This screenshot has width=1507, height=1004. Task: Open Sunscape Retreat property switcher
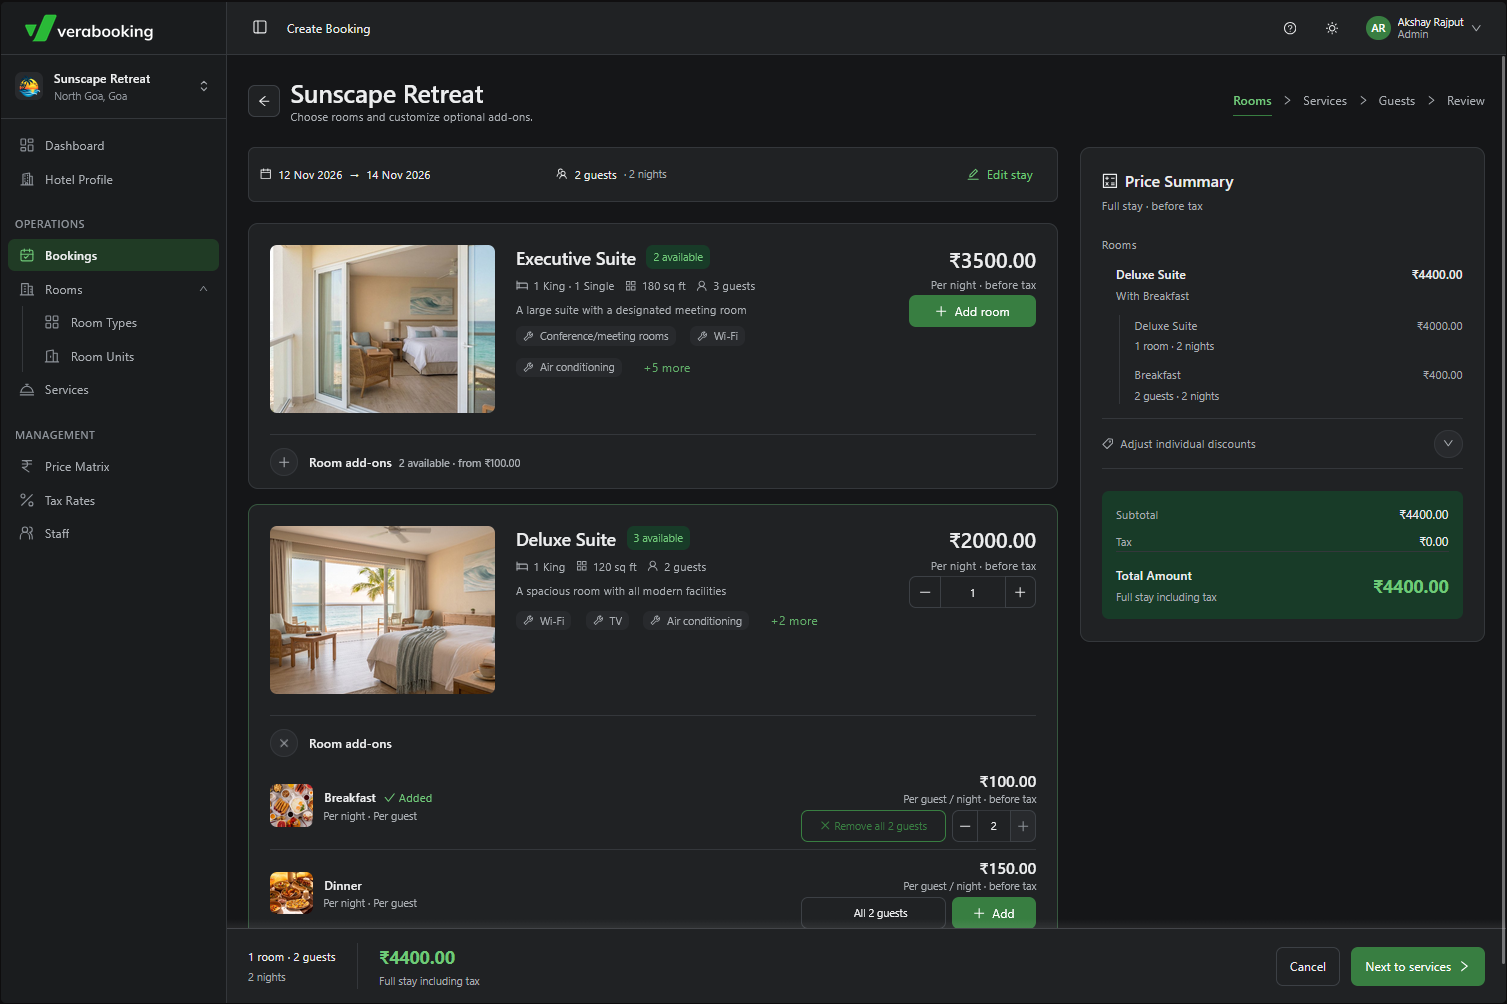(x=113, y=86)
